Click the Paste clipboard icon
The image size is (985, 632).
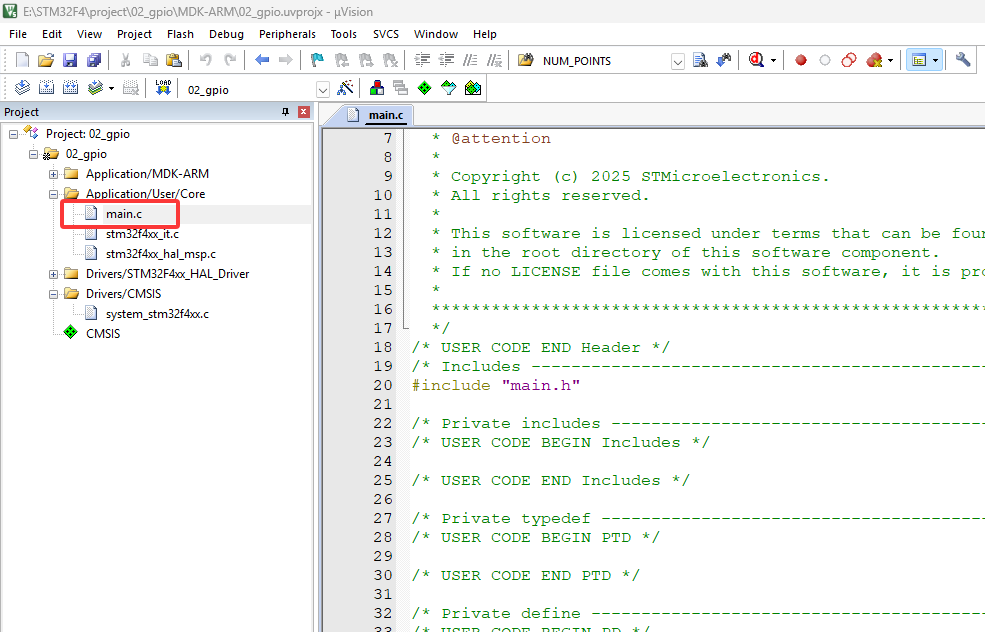(173, 60)
